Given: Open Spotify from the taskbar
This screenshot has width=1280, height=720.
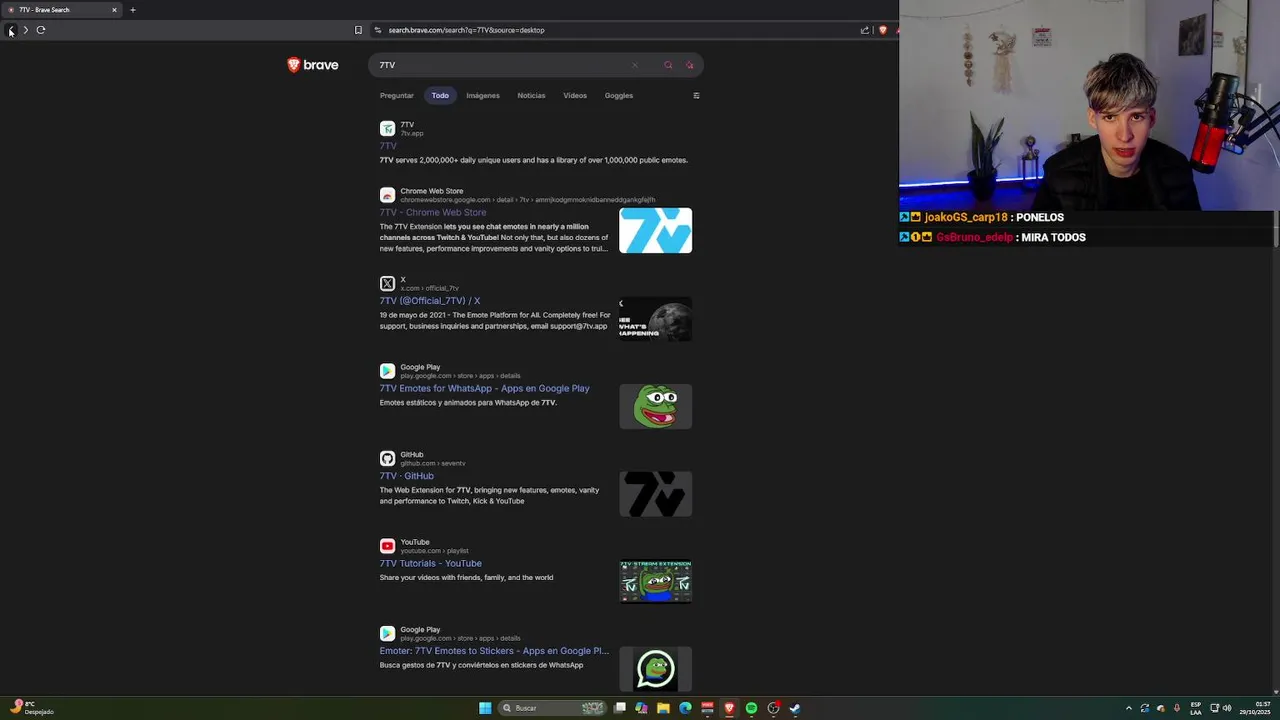Looking at the screenshot, I should click(x=751, y=708).
